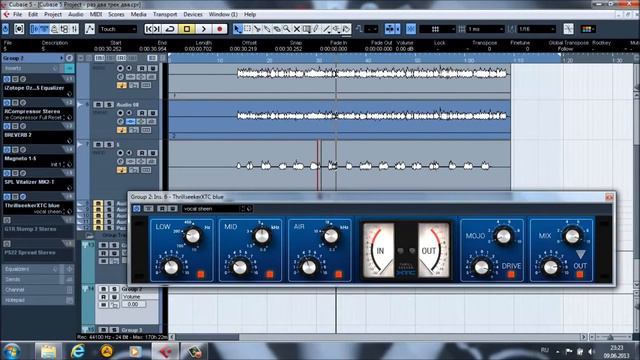This screenshot has height=360, width=640.
Task: Open Internet Explorer from the taskbar
Action: click(x=78, y=351)
